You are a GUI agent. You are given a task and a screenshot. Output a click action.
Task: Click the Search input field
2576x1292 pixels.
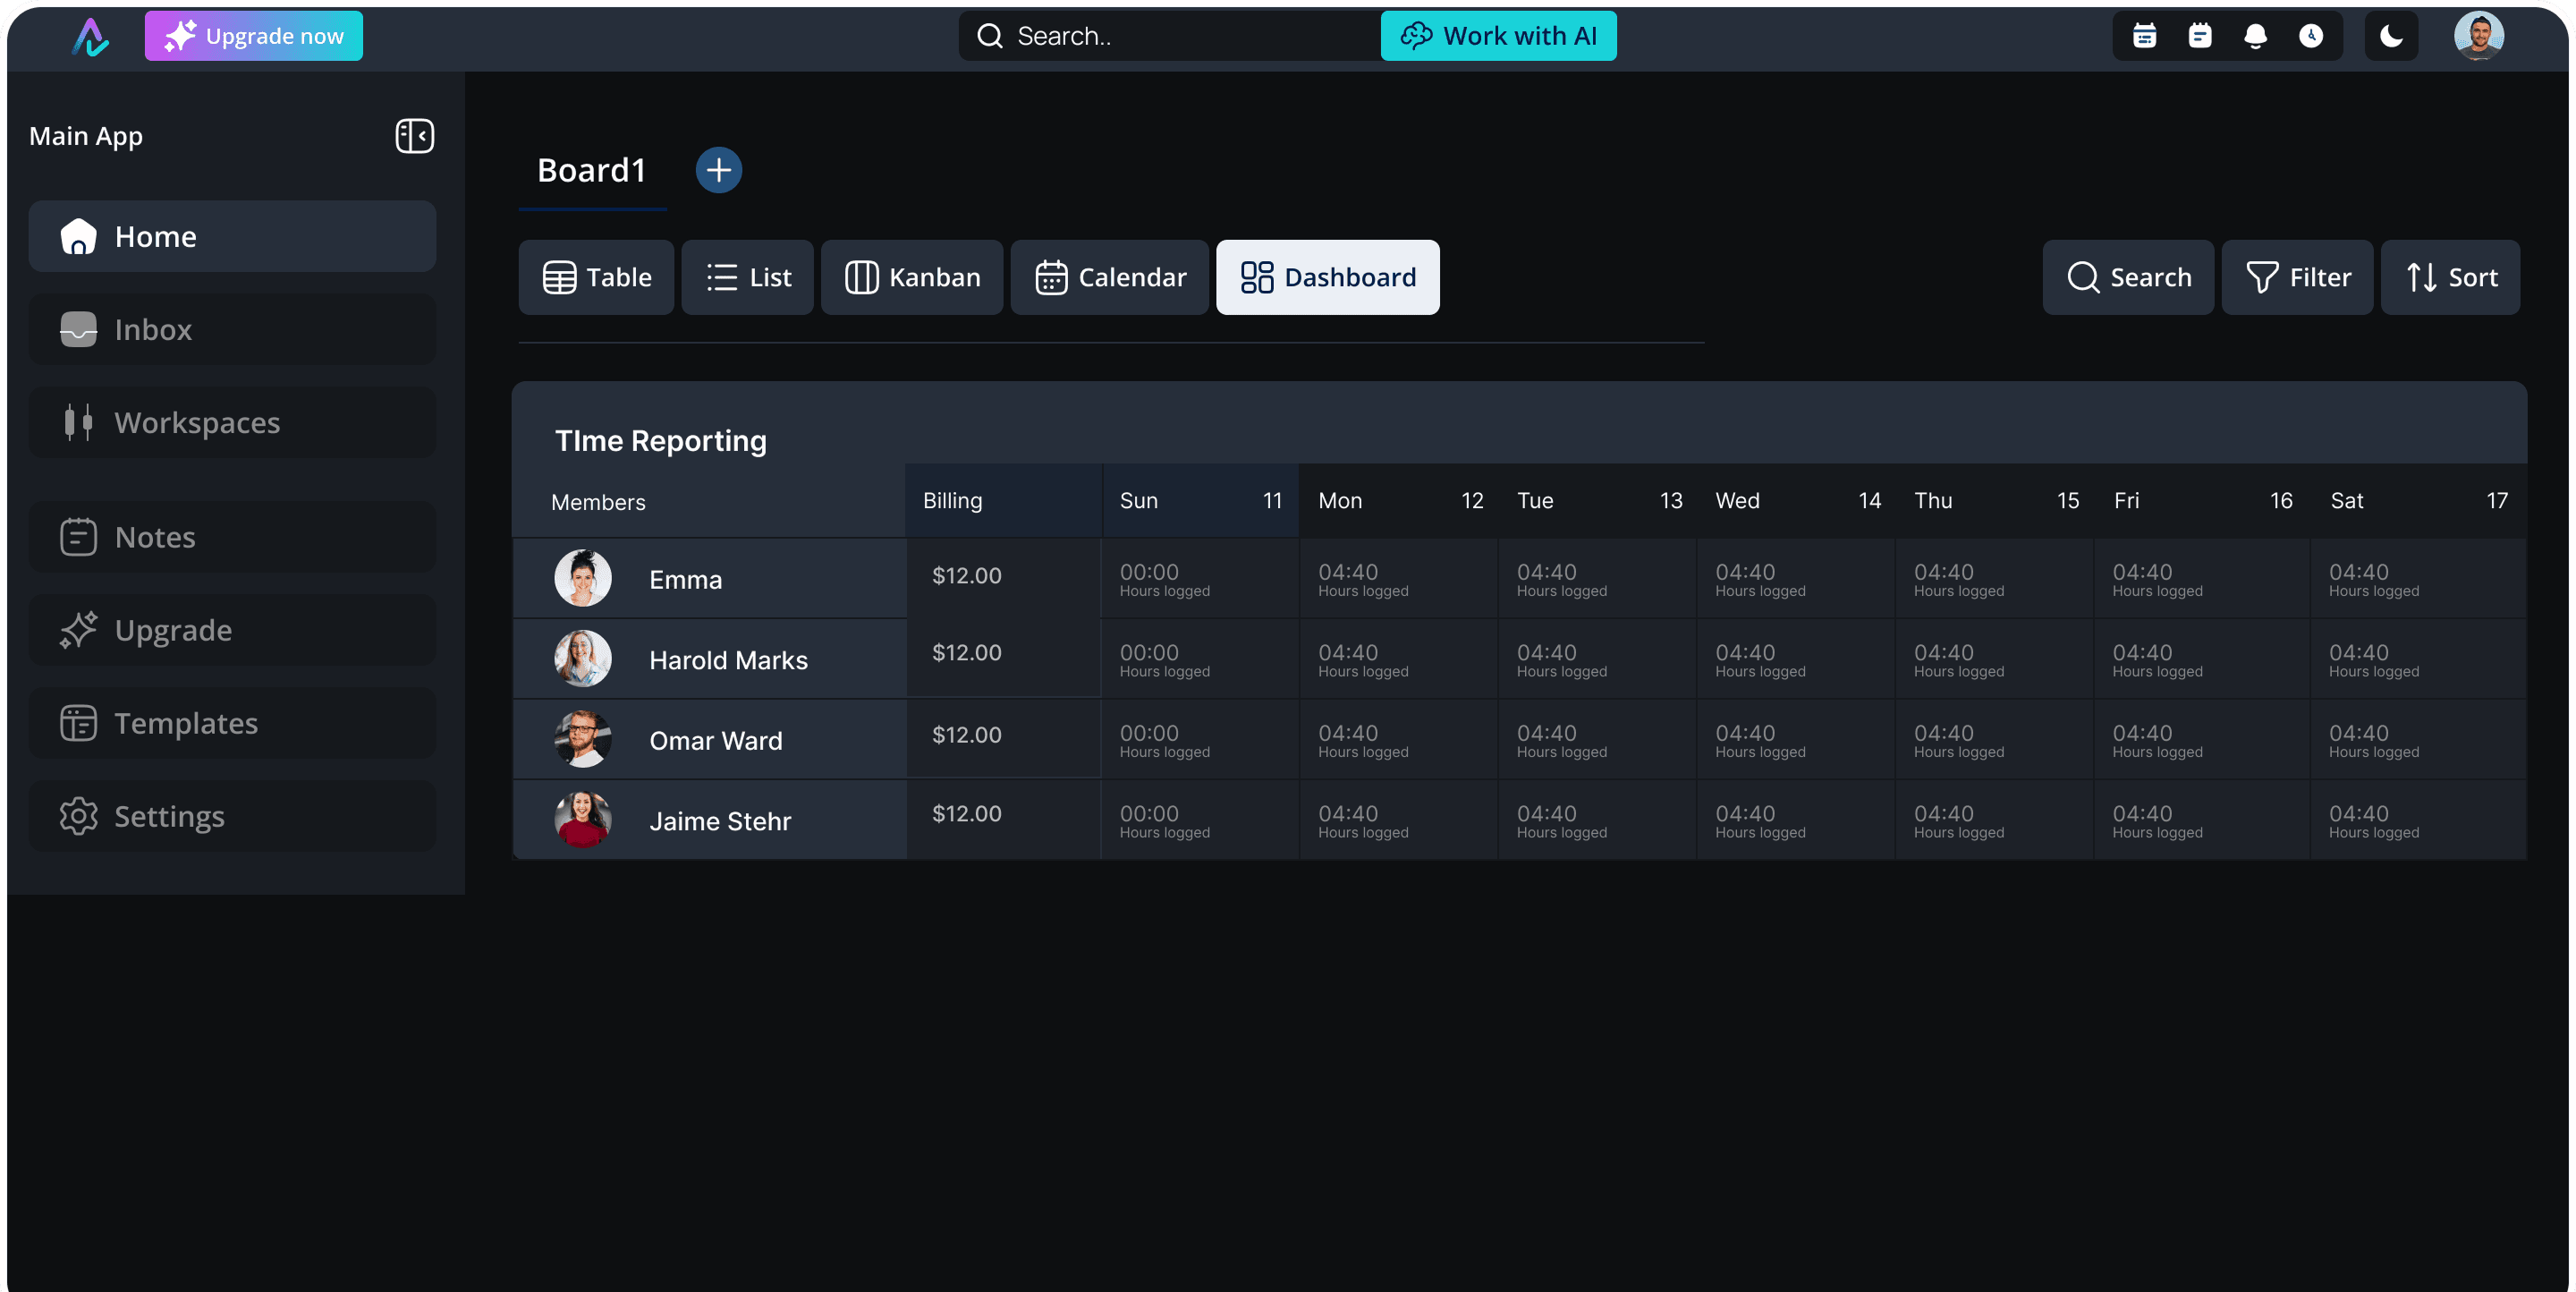(x=1165, y=35)
